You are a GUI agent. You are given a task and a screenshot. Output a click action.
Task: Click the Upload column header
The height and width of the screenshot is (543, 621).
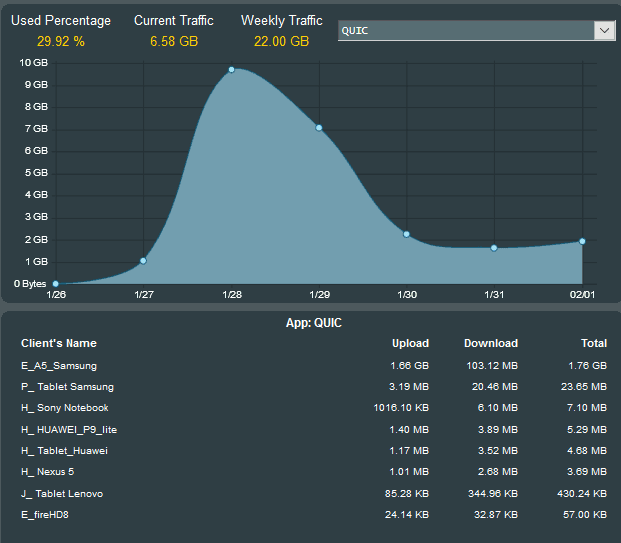pos(410,343)
